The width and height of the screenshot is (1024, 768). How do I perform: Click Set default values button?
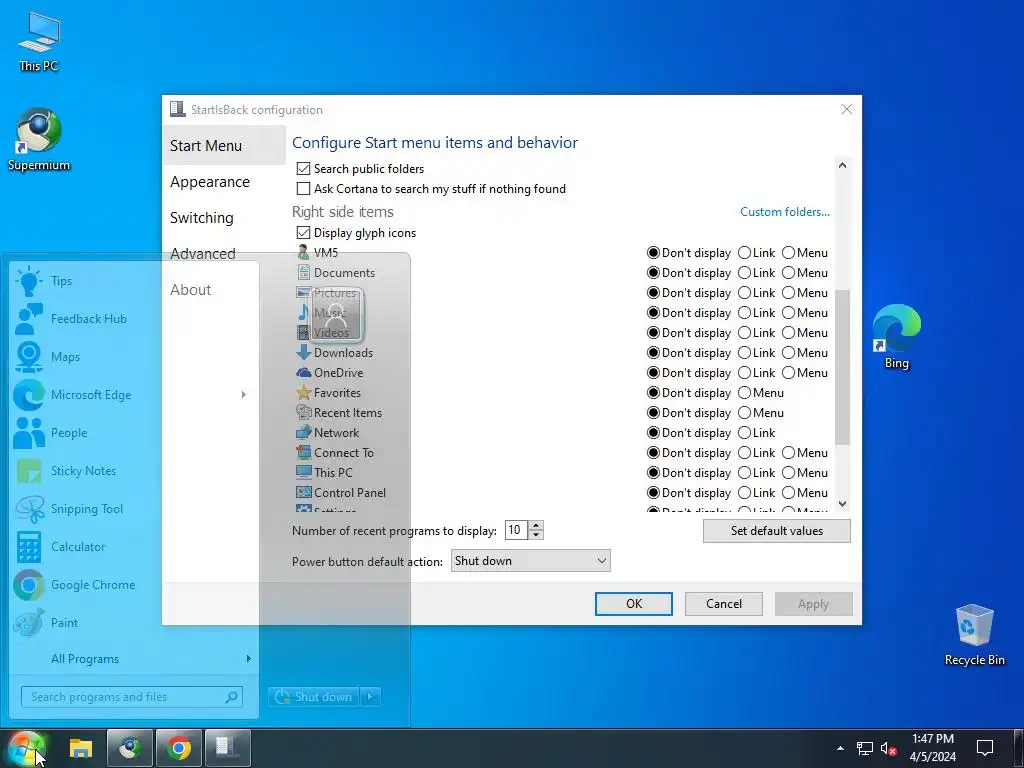[x=776, y=531]
